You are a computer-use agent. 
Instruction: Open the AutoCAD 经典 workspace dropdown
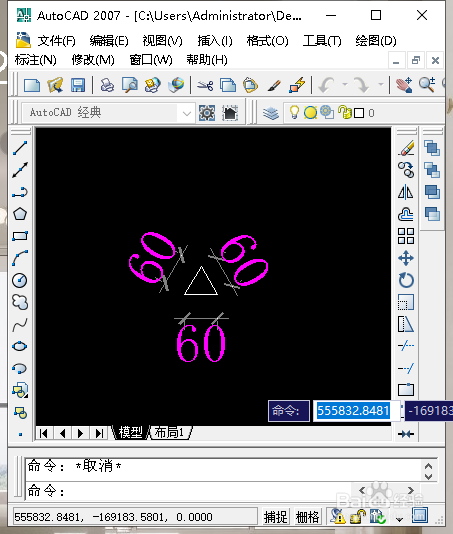[186, 113]
